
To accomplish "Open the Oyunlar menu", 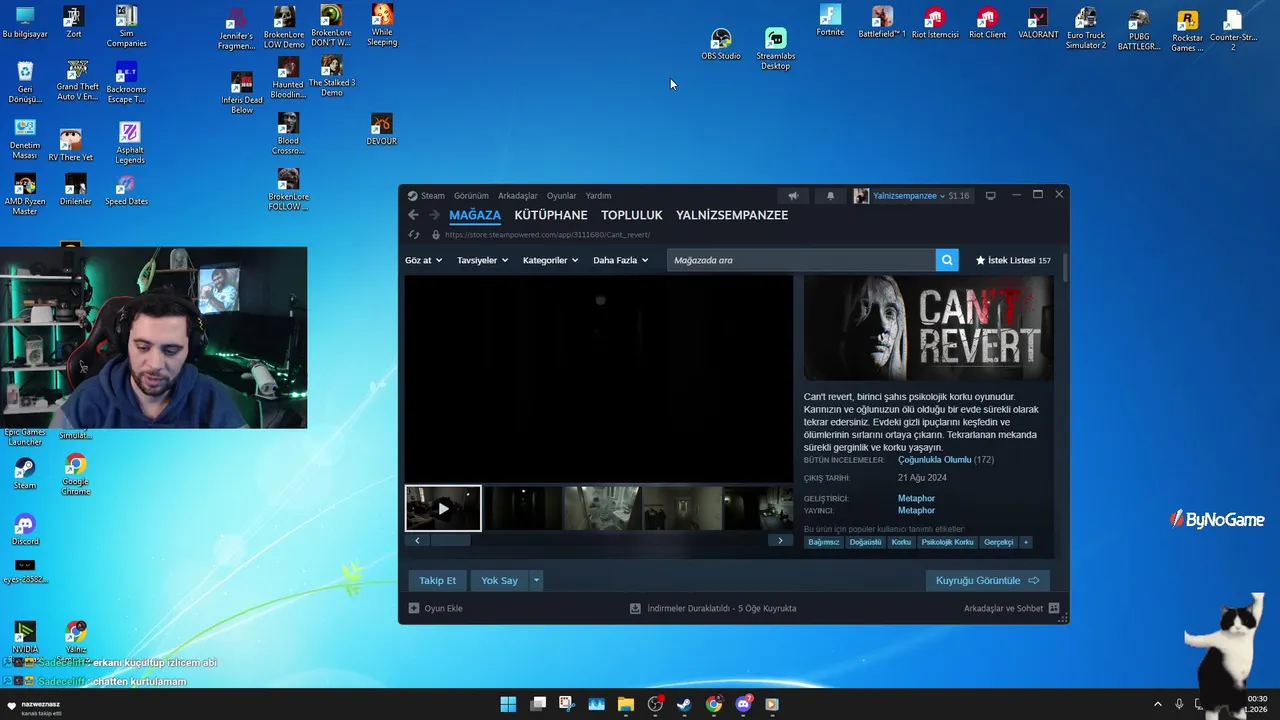I will click(x=561, y=196).
